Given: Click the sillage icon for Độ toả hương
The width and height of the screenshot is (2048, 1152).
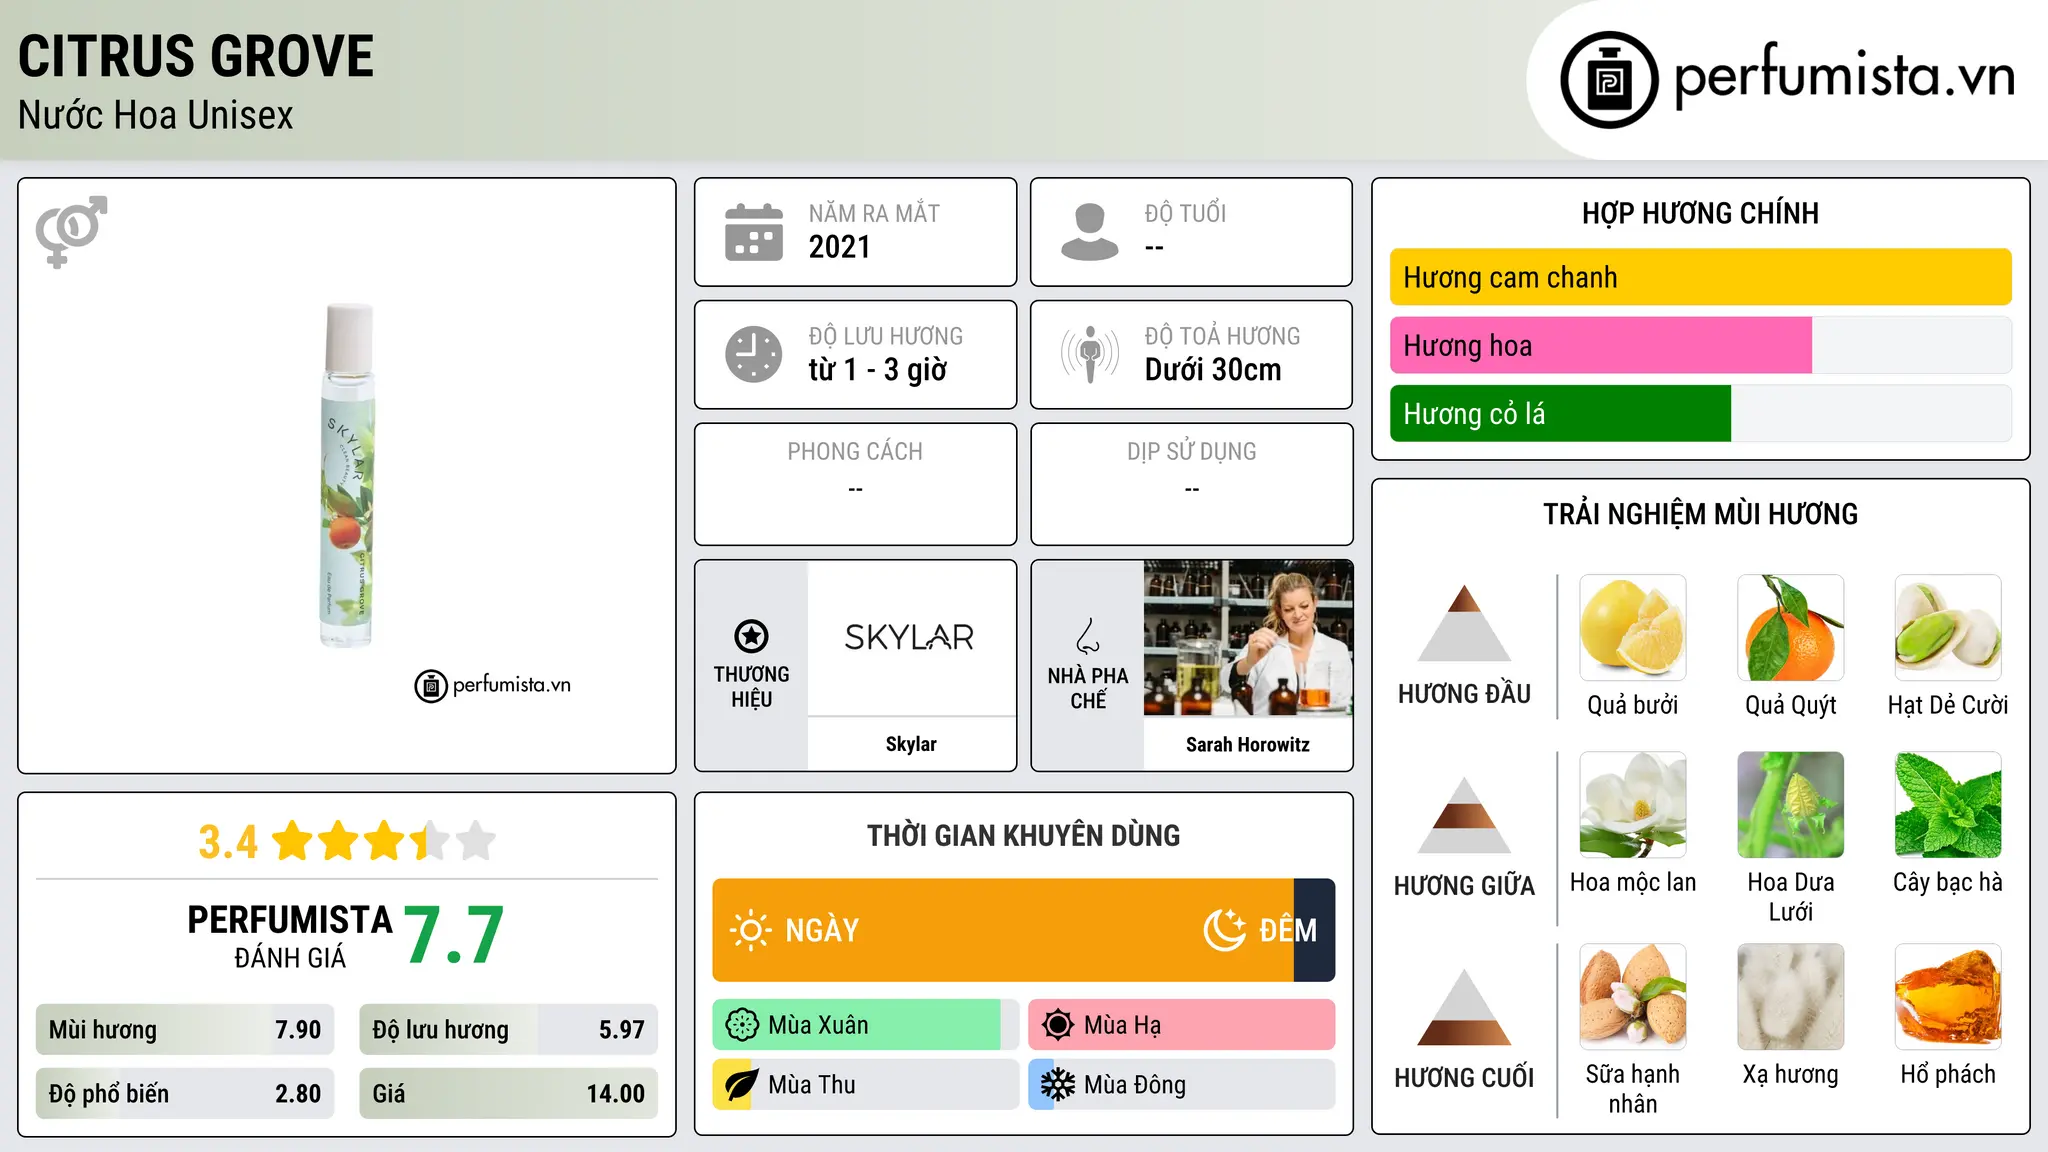Looking at the screenshot, I should pyautogui.click(x=1090, y=354).
